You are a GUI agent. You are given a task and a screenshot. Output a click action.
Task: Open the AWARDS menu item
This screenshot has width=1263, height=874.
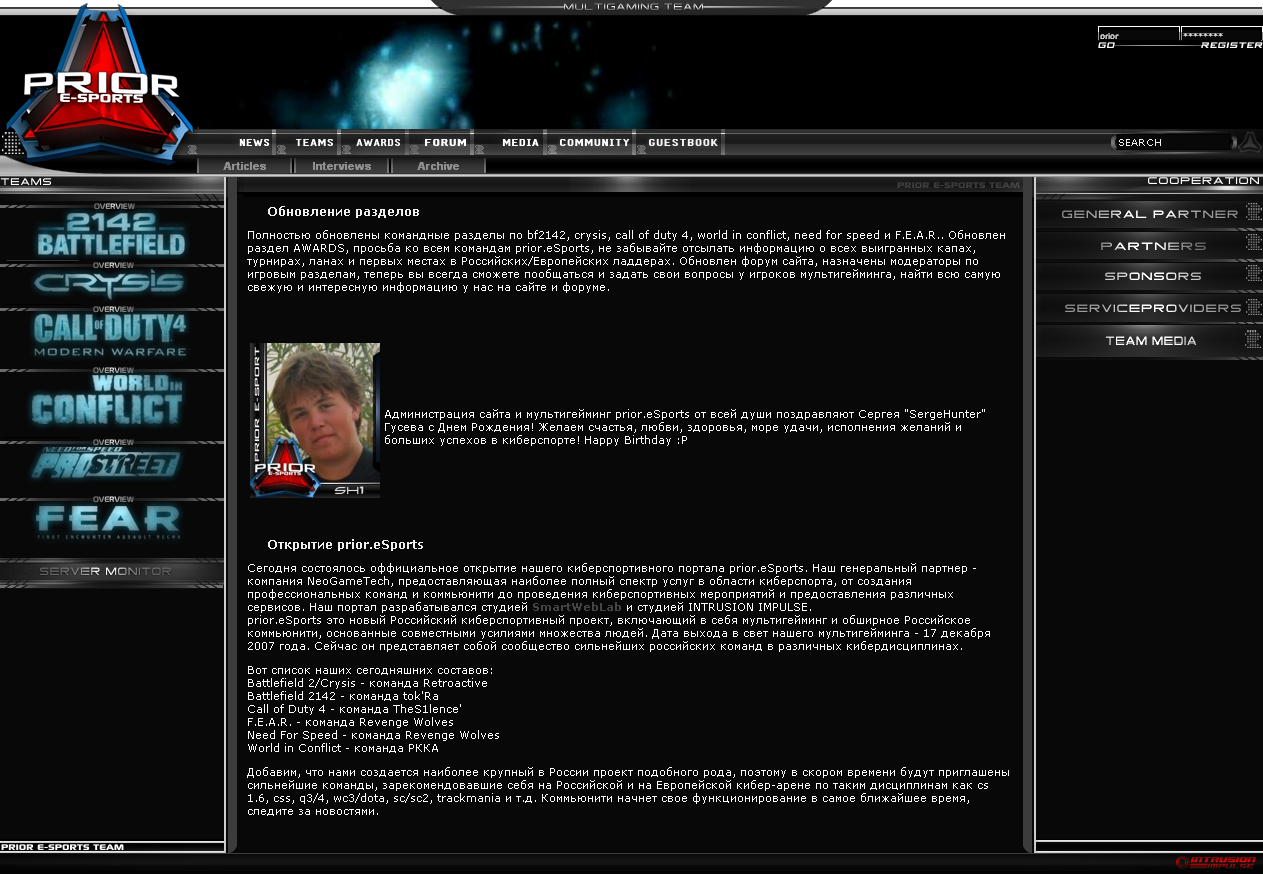378,143
